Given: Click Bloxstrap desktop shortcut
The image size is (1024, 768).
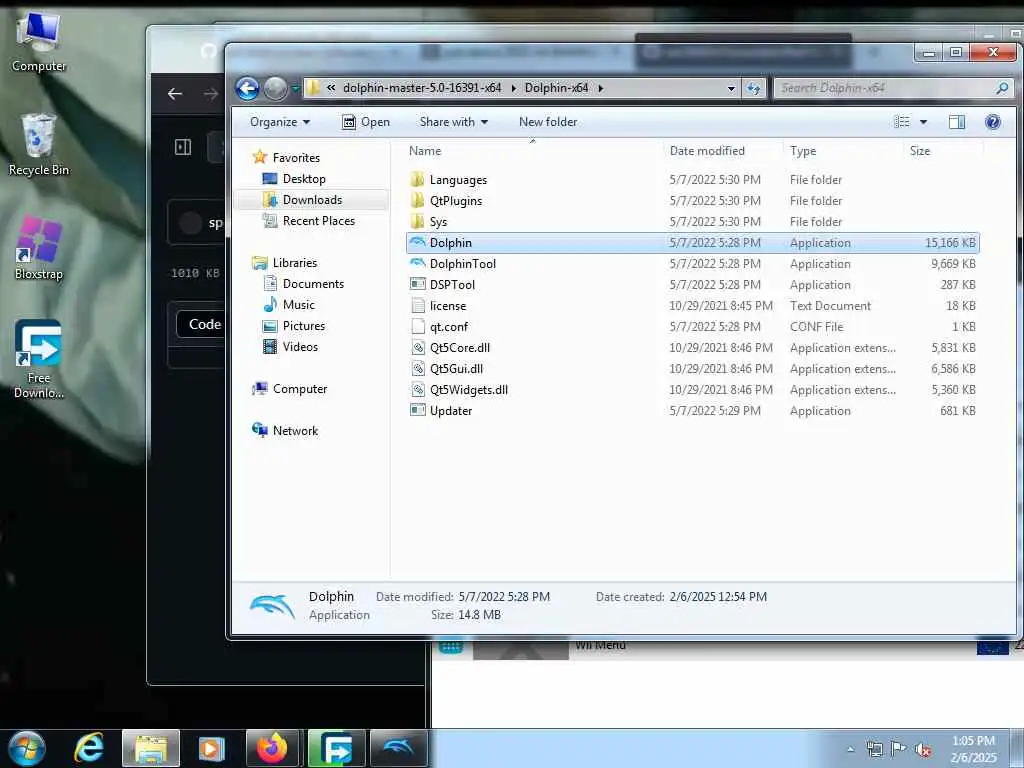Looking at the screenshot, I should click(39, 248).
